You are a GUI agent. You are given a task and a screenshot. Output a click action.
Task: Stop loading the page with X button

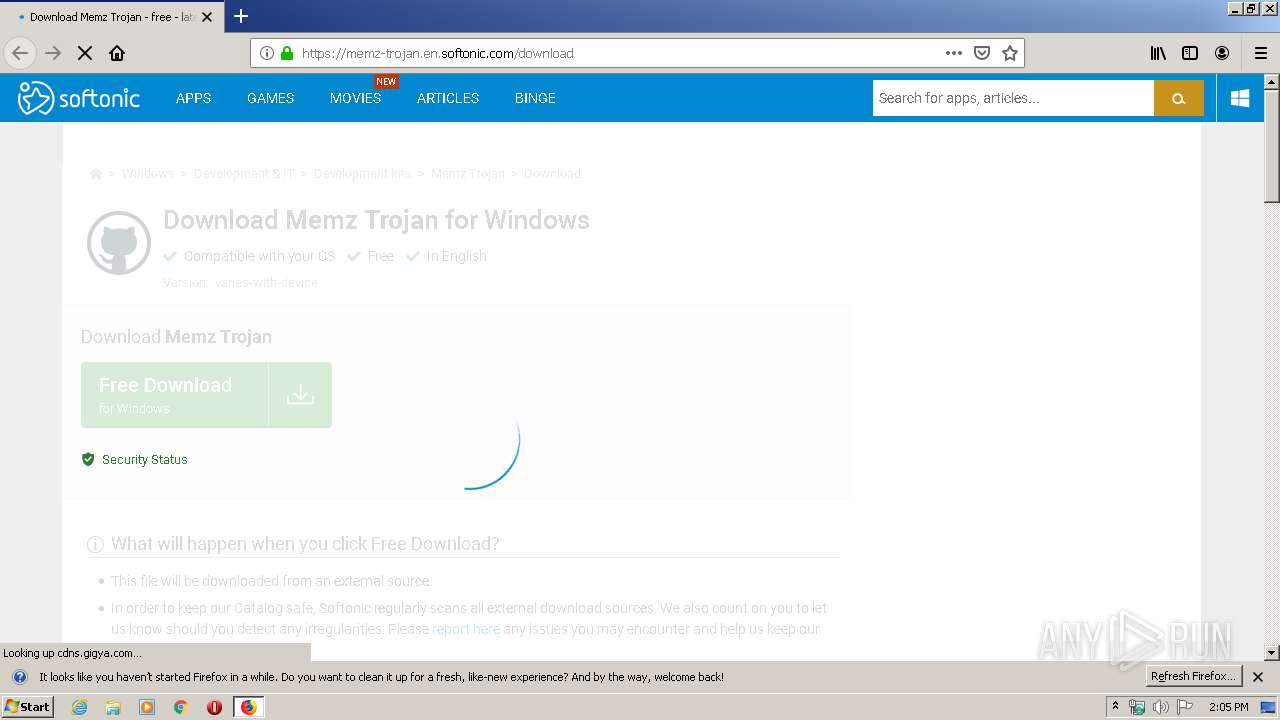coord(85,53)
